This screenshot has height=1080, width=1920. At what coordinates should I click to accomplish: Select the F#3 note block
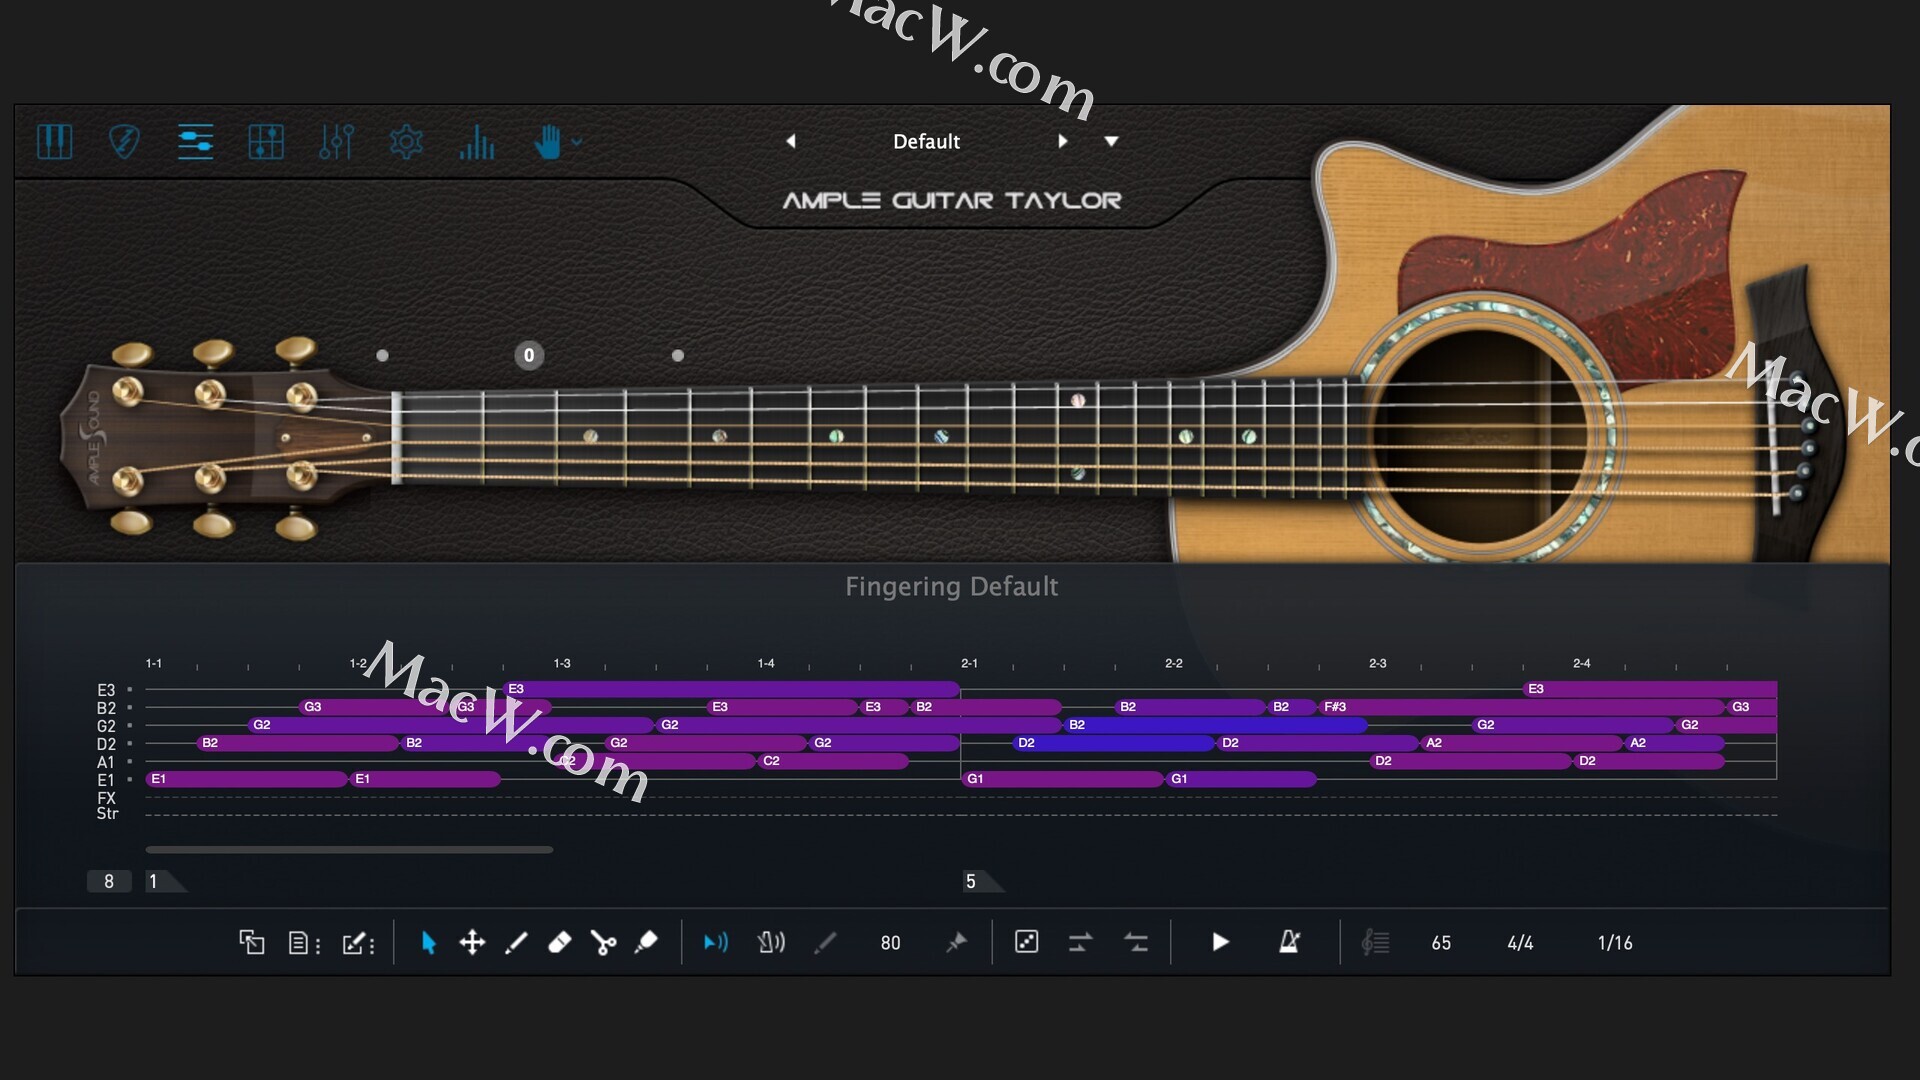[x=1522, y=707]
